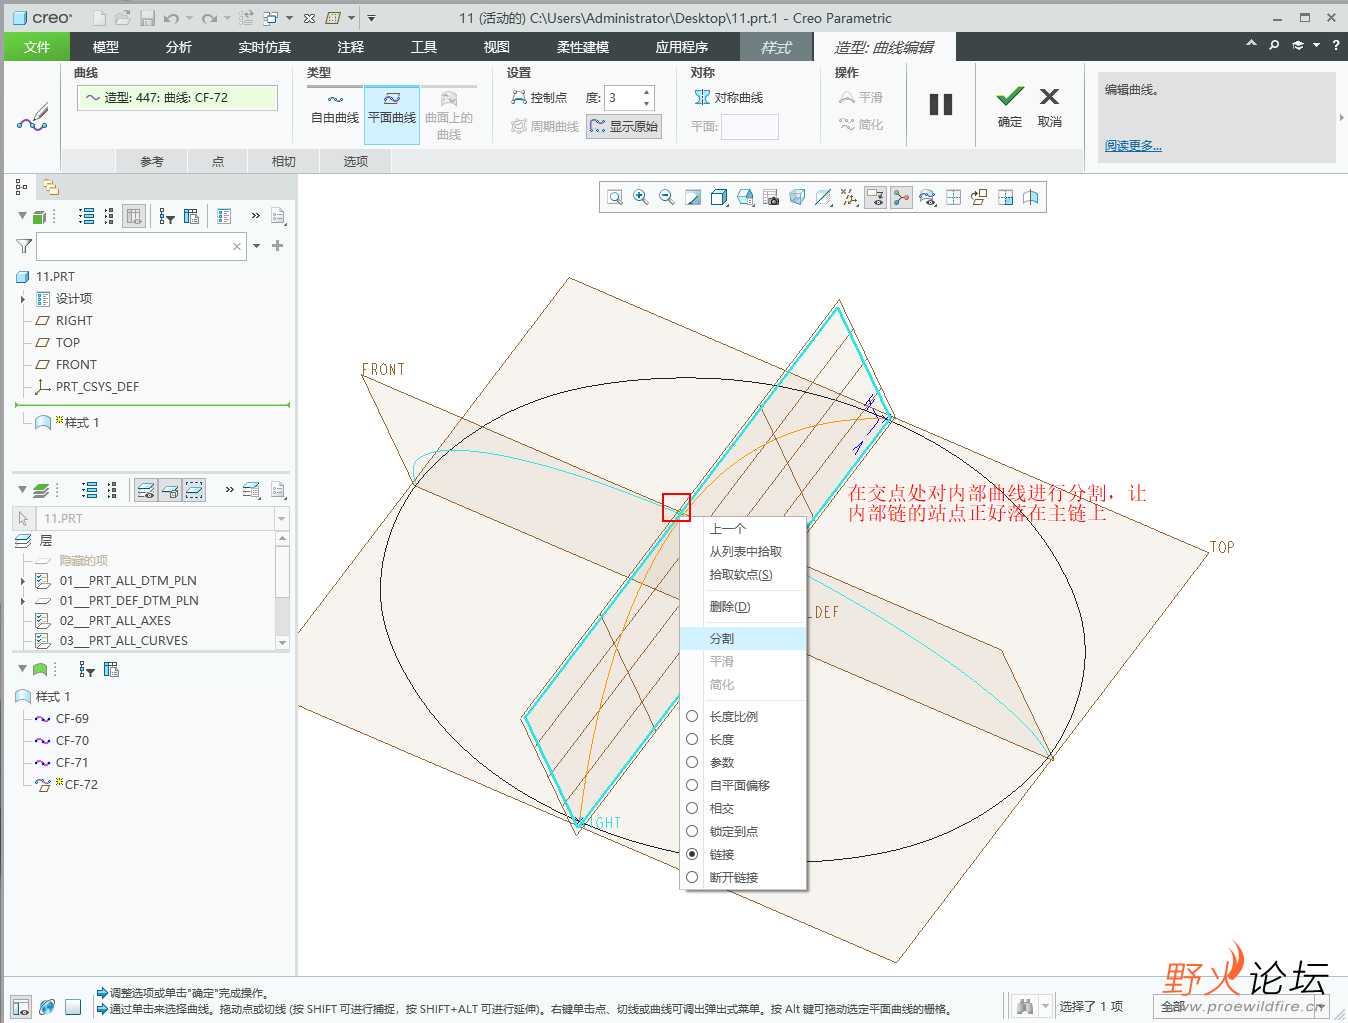Toggle datum display filters icon

[x=849, y=198]
